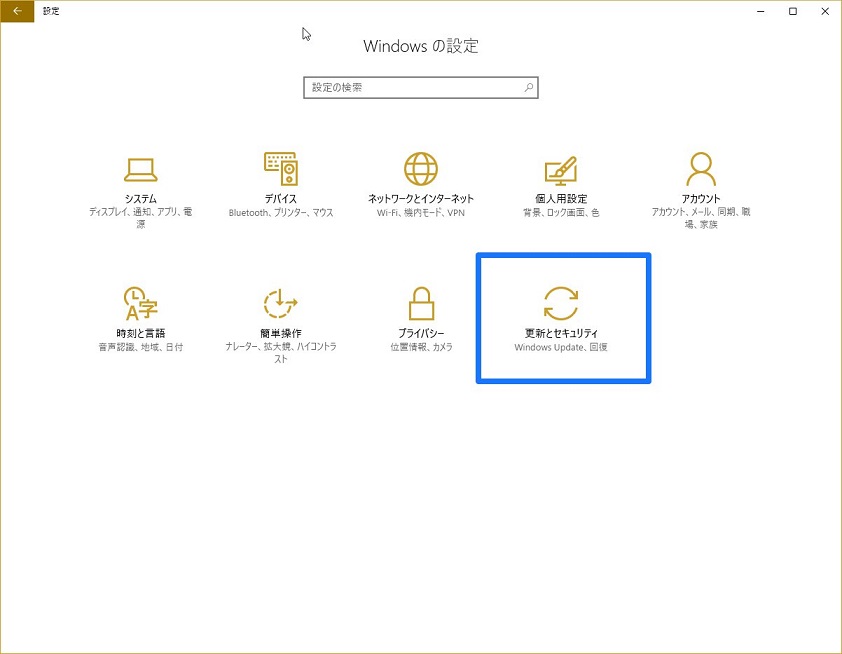The width and height of the screenshot is (842, 654).
Task: Click the 時刻と言語 label text
Action: click(x=141, y=333)
